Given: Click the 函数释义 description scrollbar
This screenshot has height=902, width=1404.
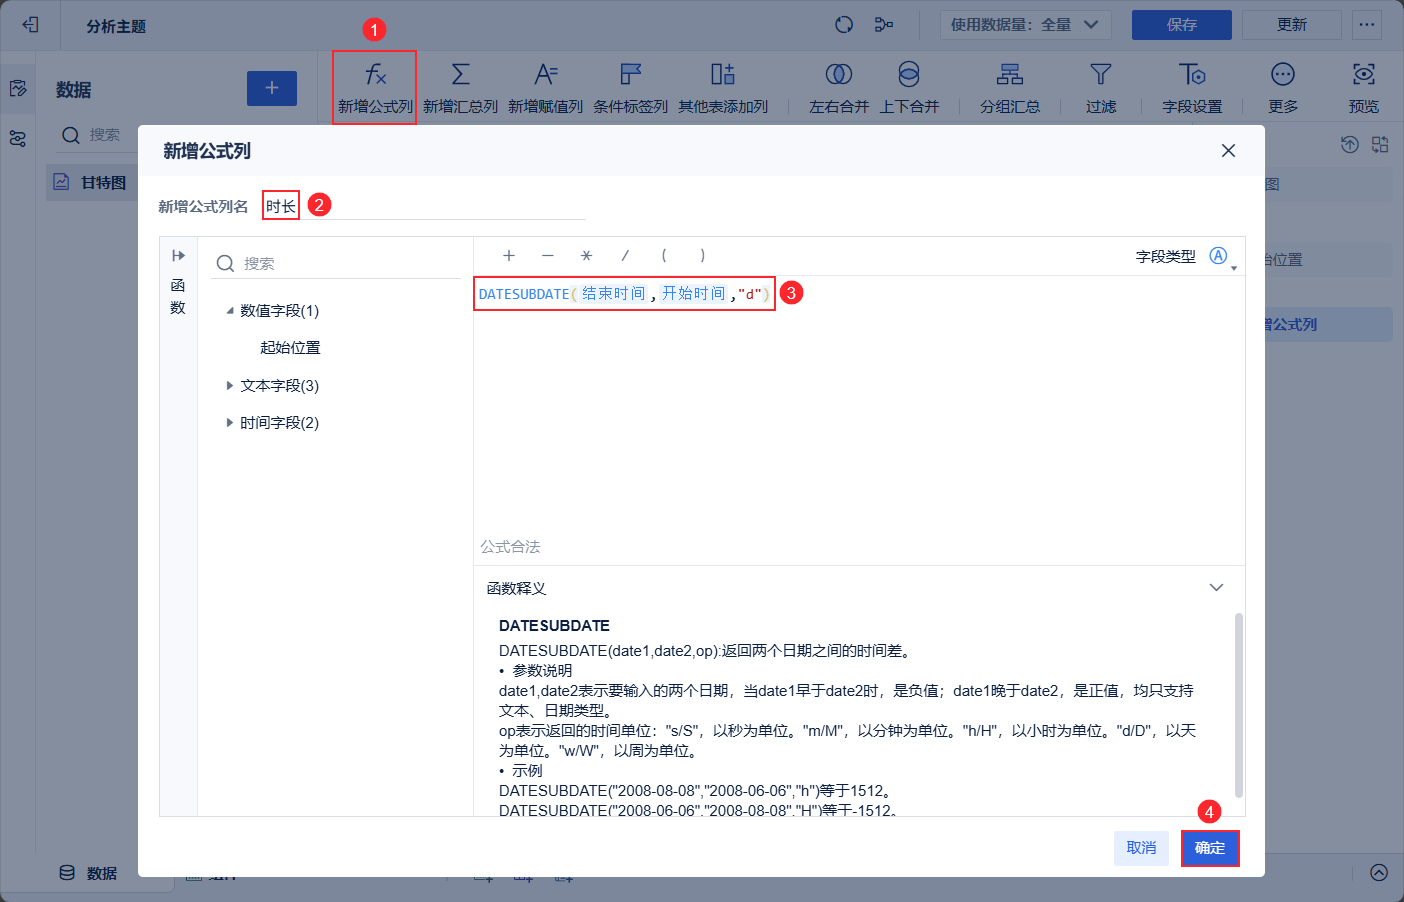Looking at the screenshot, I should [x=1239, y=705].
